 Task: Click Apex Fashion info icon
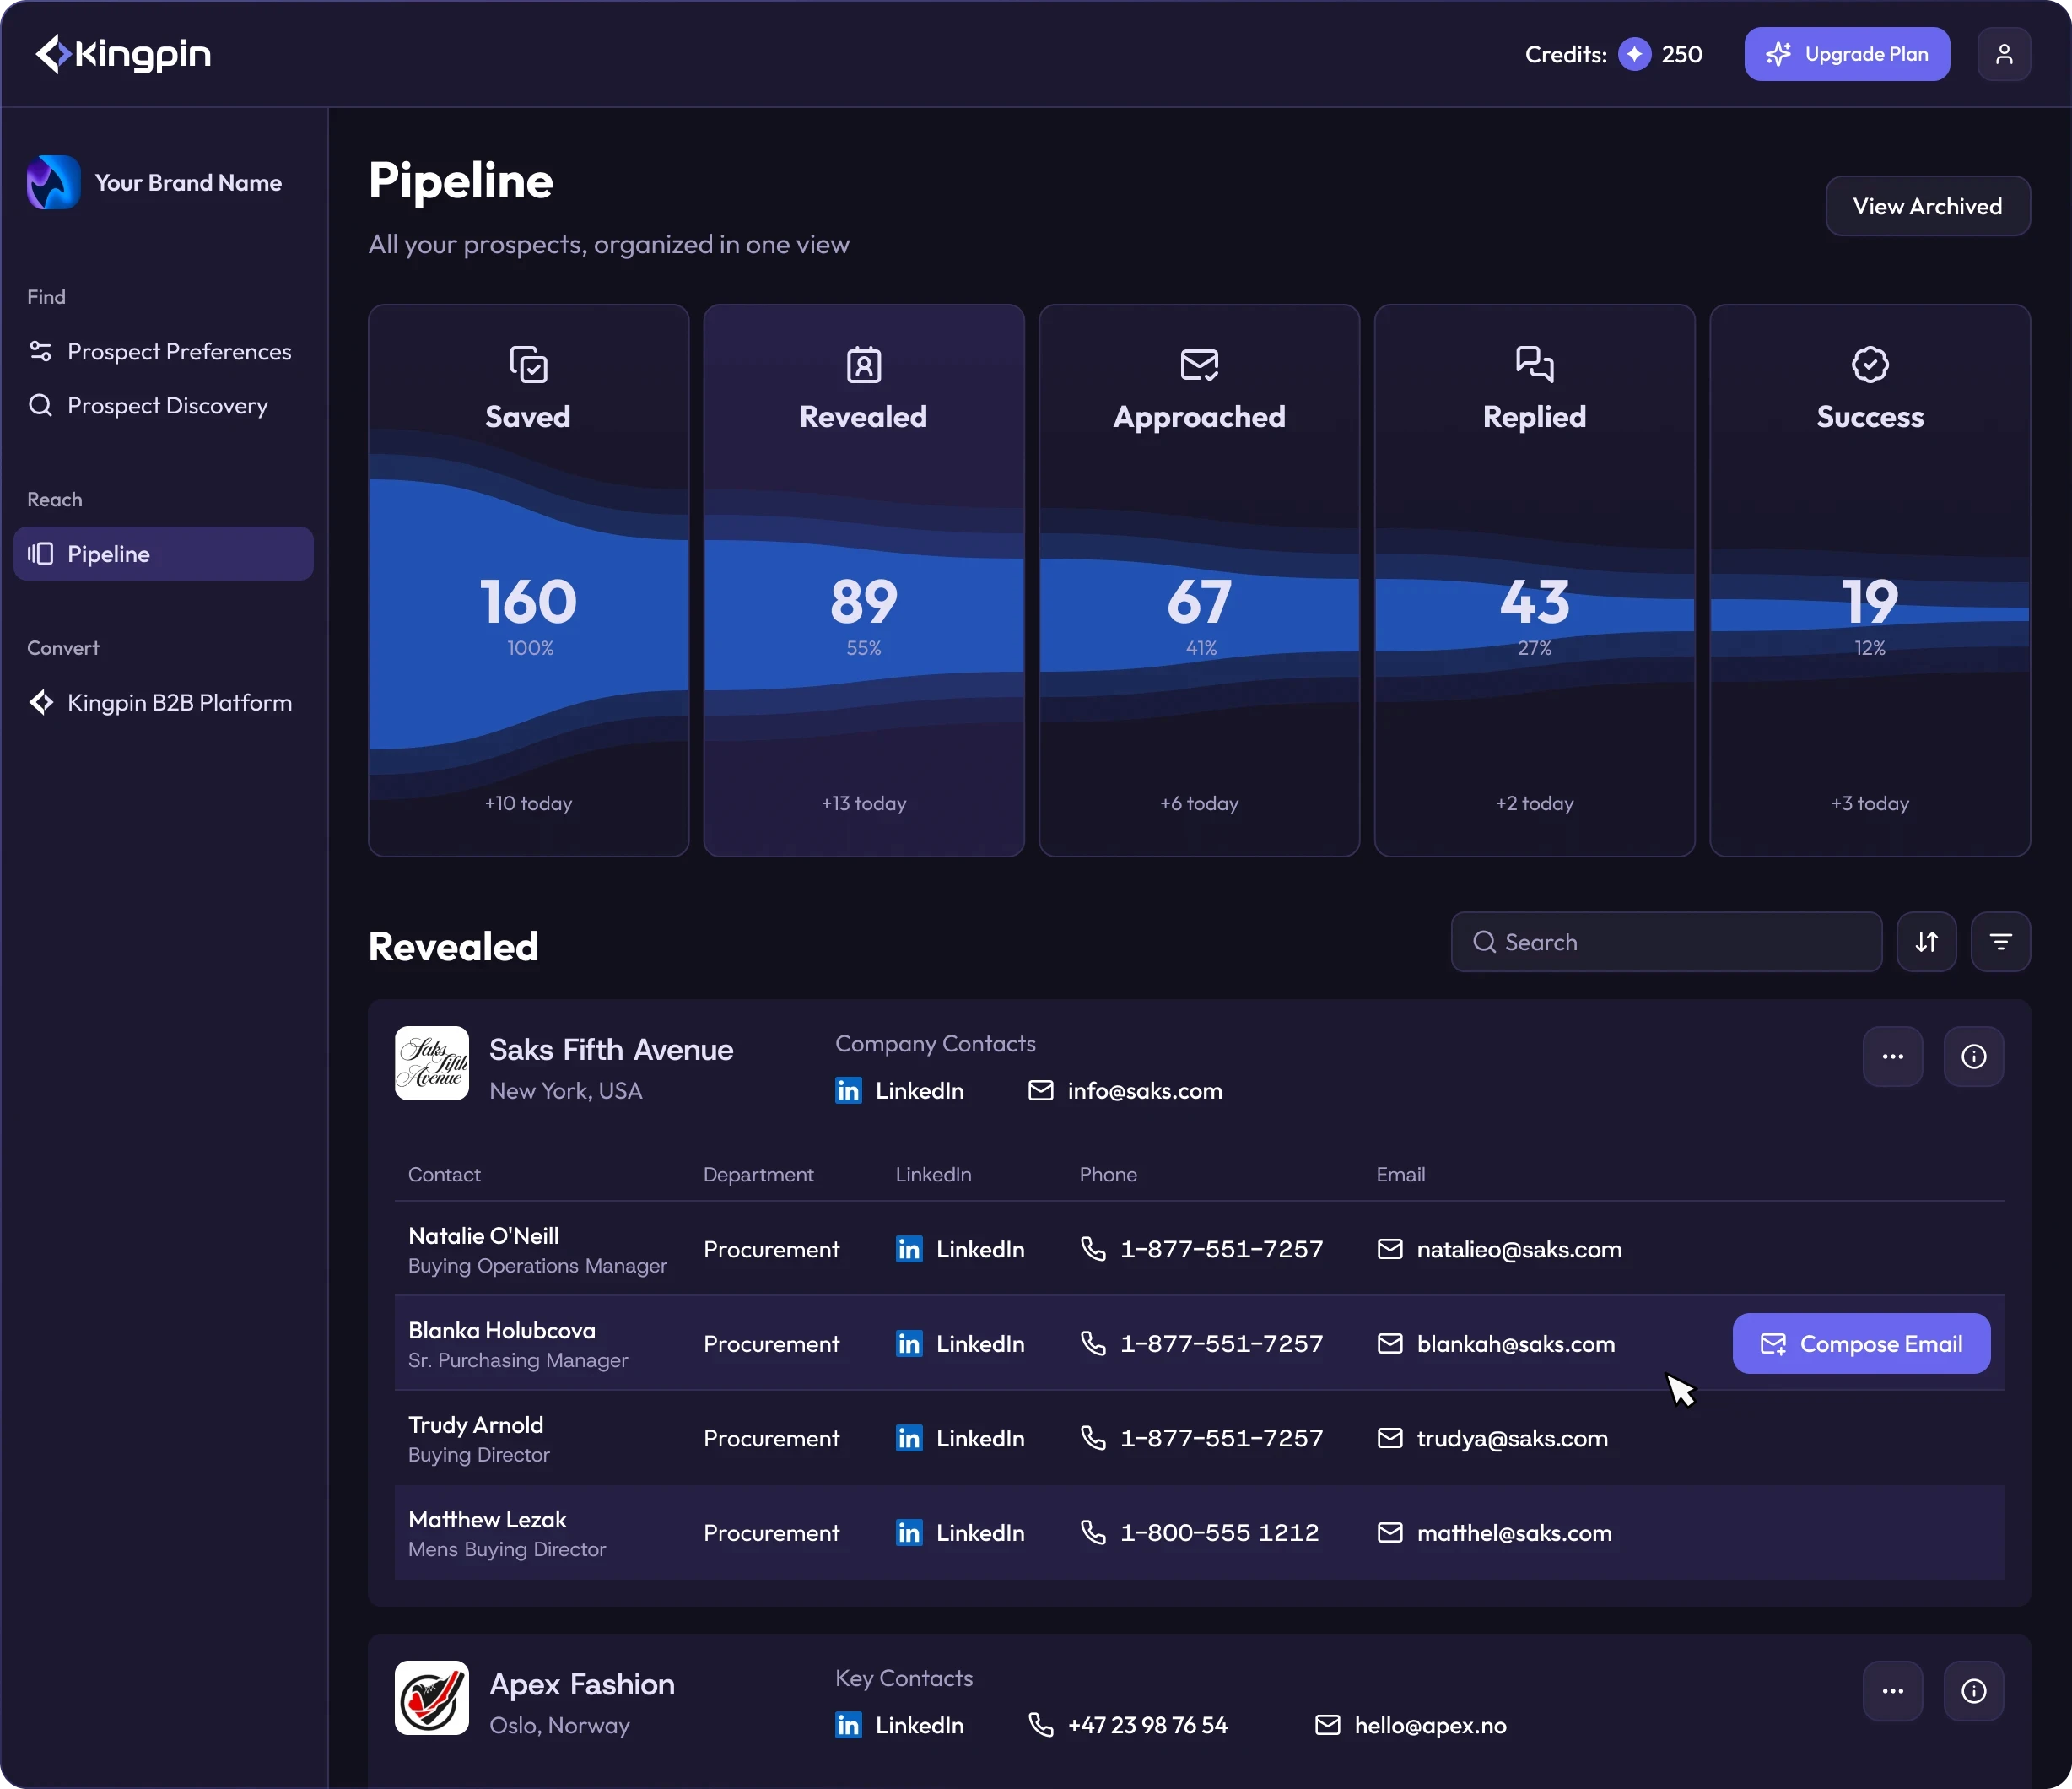1973,1691
